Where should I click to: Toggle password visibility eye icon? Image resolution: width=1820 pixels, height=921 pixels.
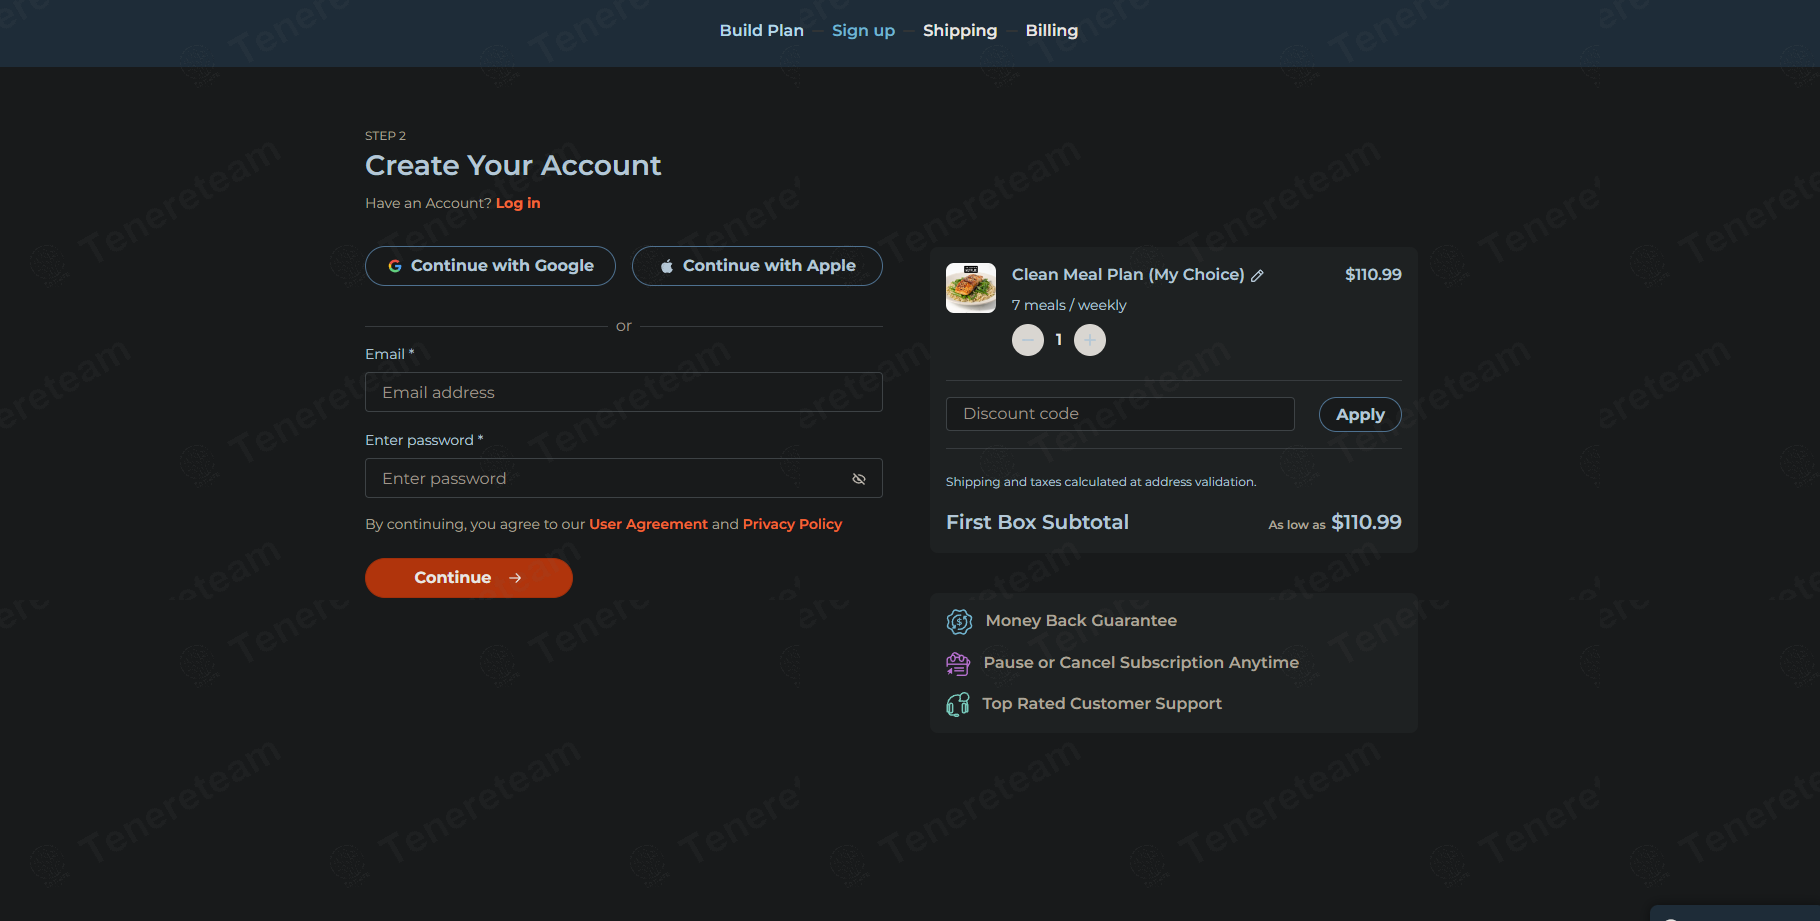coord(858,479)
